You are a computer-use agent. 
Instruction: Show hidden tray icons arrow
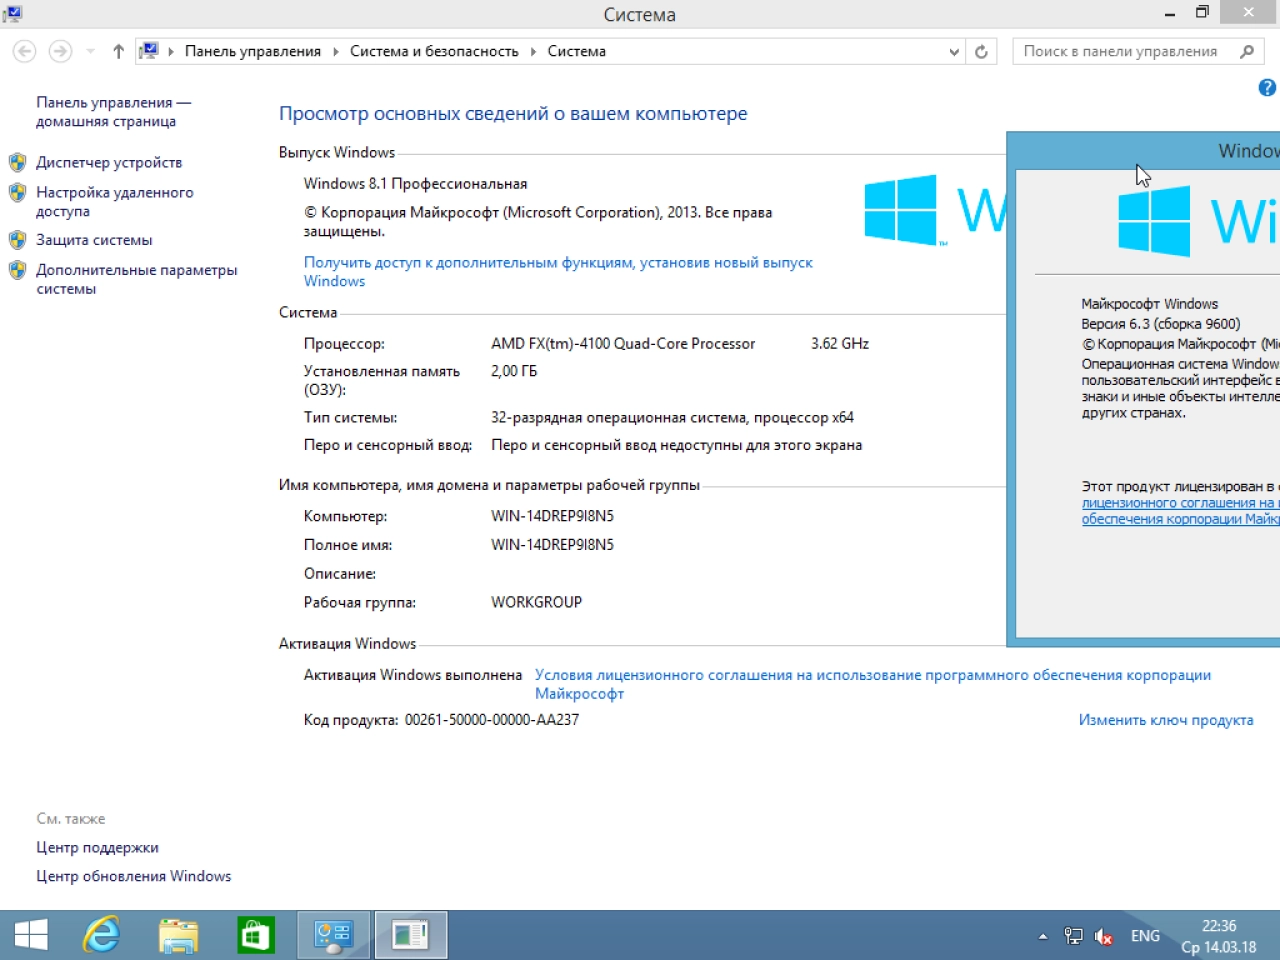click(x=1043, y=937)
